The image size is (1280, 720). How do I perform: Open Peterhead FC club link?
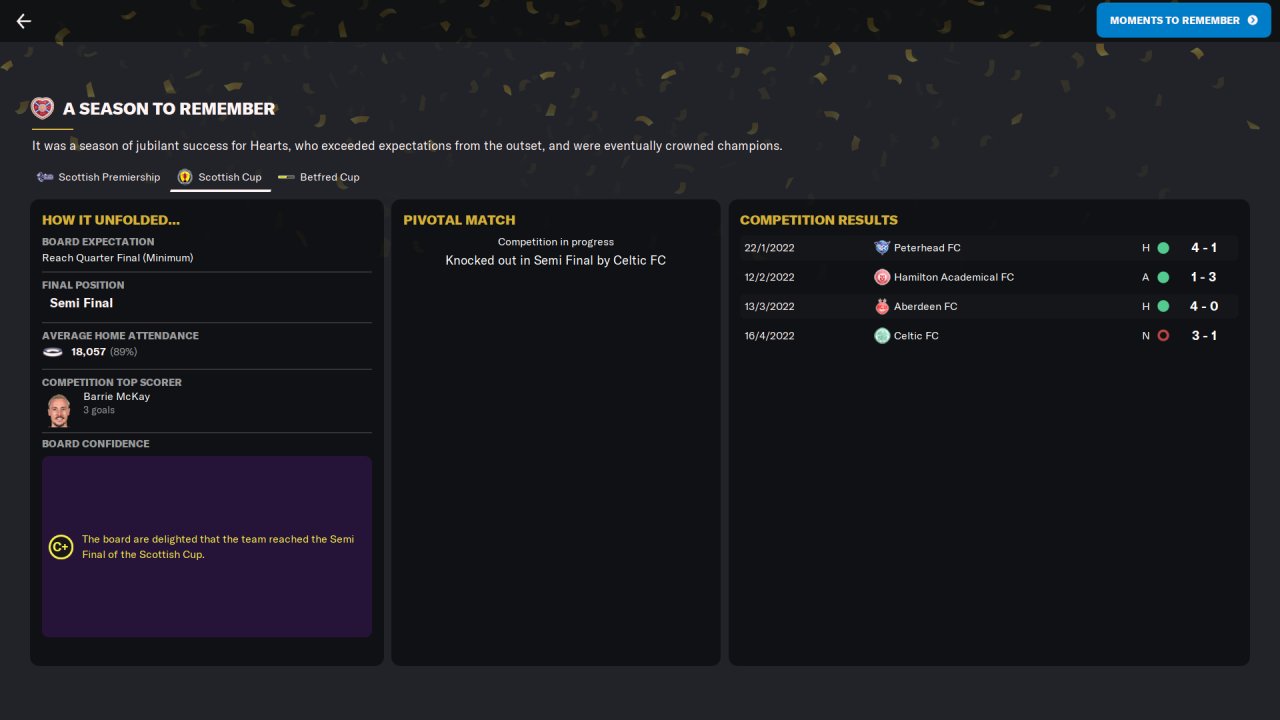coord(927,248)
